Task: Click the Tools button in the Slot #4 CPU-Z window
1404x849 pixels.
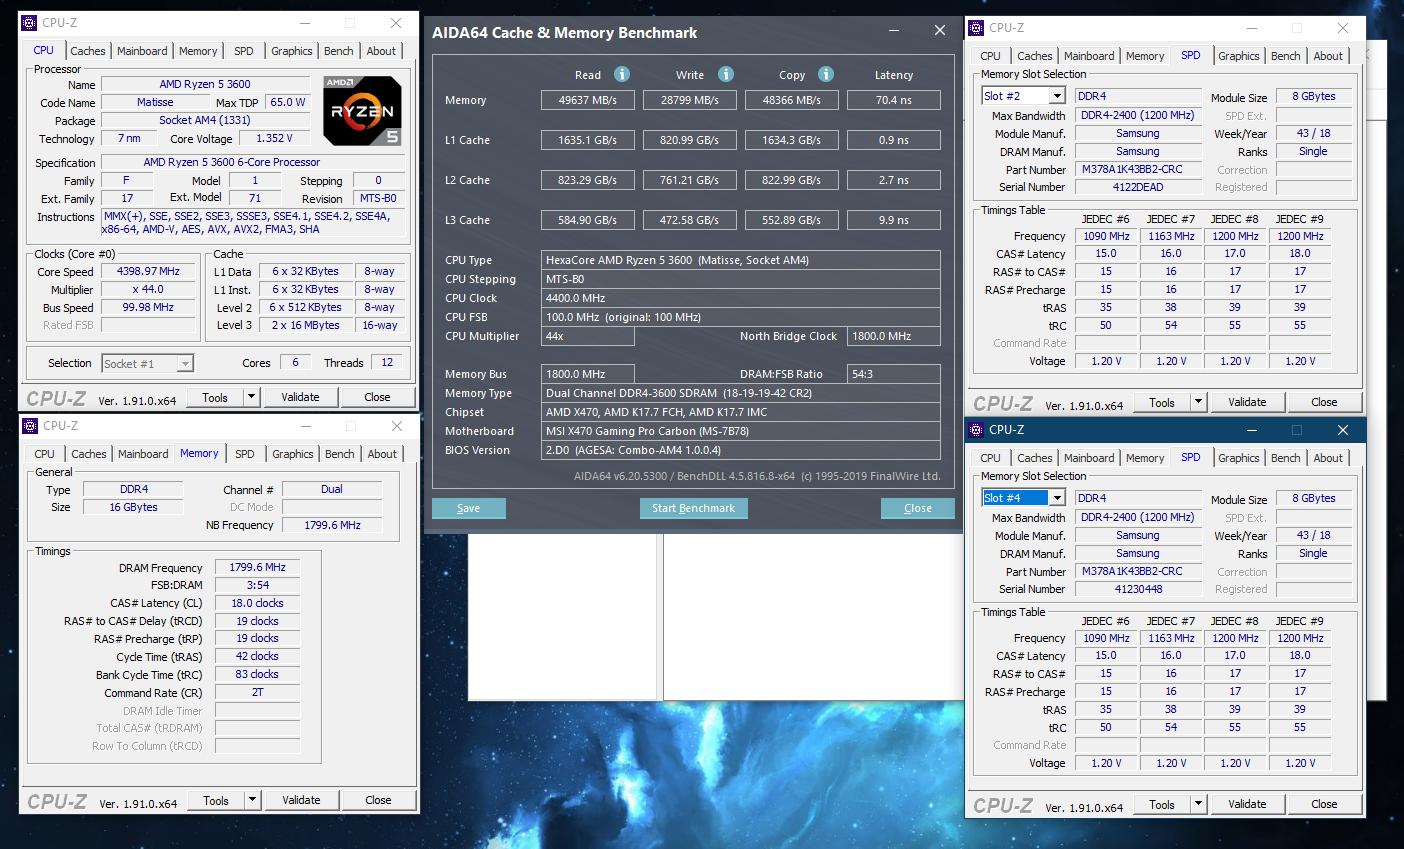Action: coord(1162,804)
